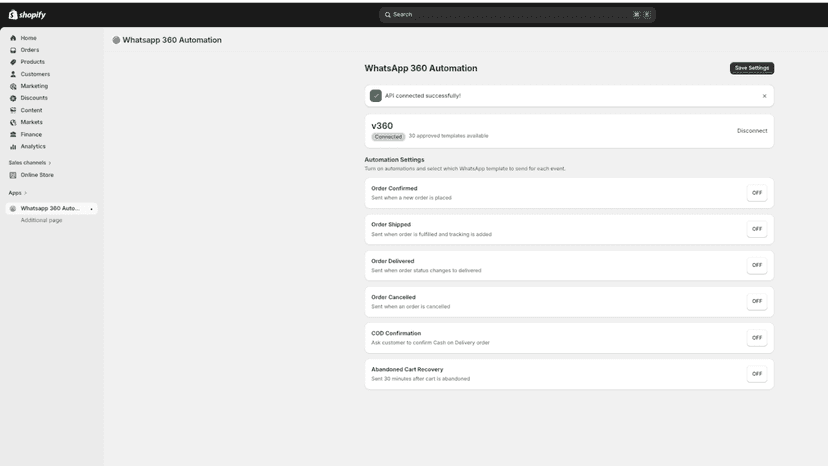This screenshot has height=466, width=828.
Task: Click 'Order Delivered' heading text
Action: point(392,261)
